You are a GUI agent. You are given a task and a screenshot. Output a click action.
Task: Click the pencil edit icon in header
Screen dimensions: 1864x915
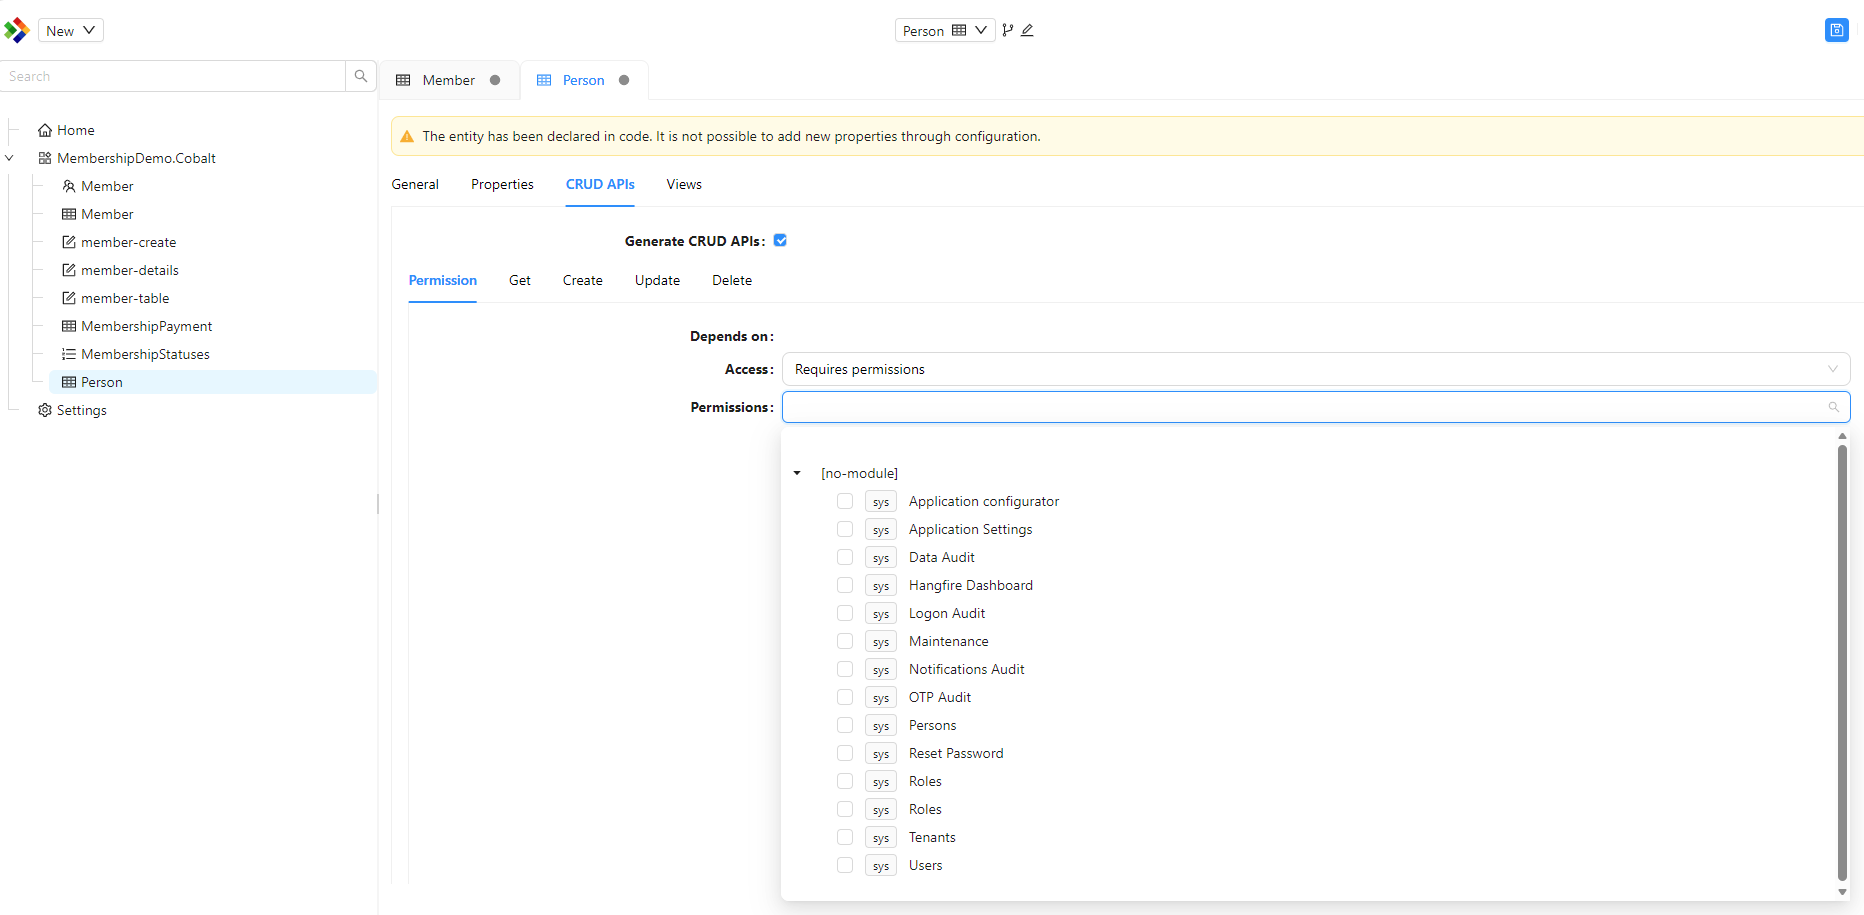click(x=1027, y=30)
